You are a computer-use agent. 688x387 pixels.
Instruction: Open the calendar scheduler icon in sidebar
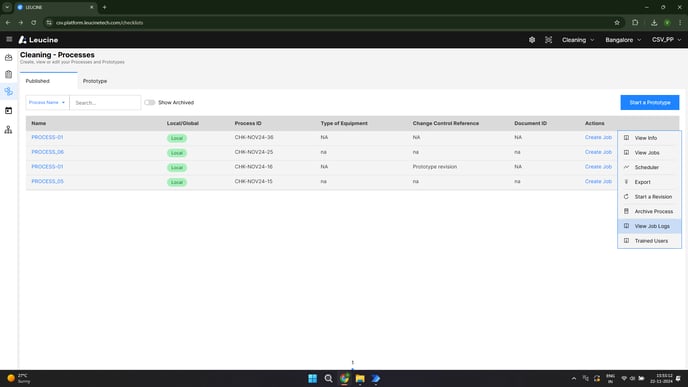pos(8,111)
